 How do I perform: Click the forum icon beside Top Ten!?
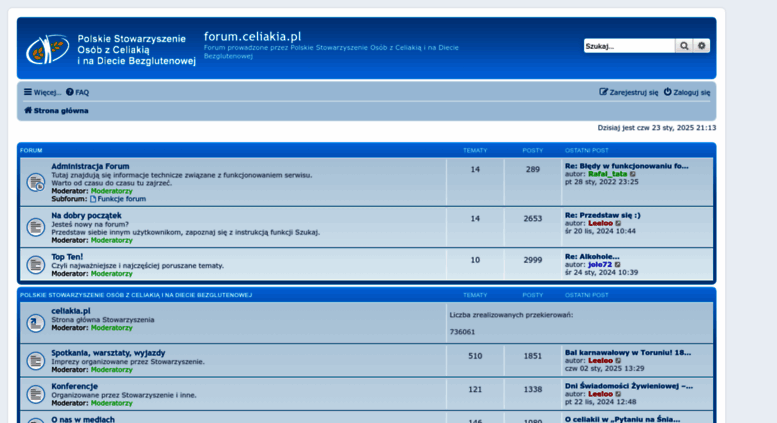[x=36, y=264]
